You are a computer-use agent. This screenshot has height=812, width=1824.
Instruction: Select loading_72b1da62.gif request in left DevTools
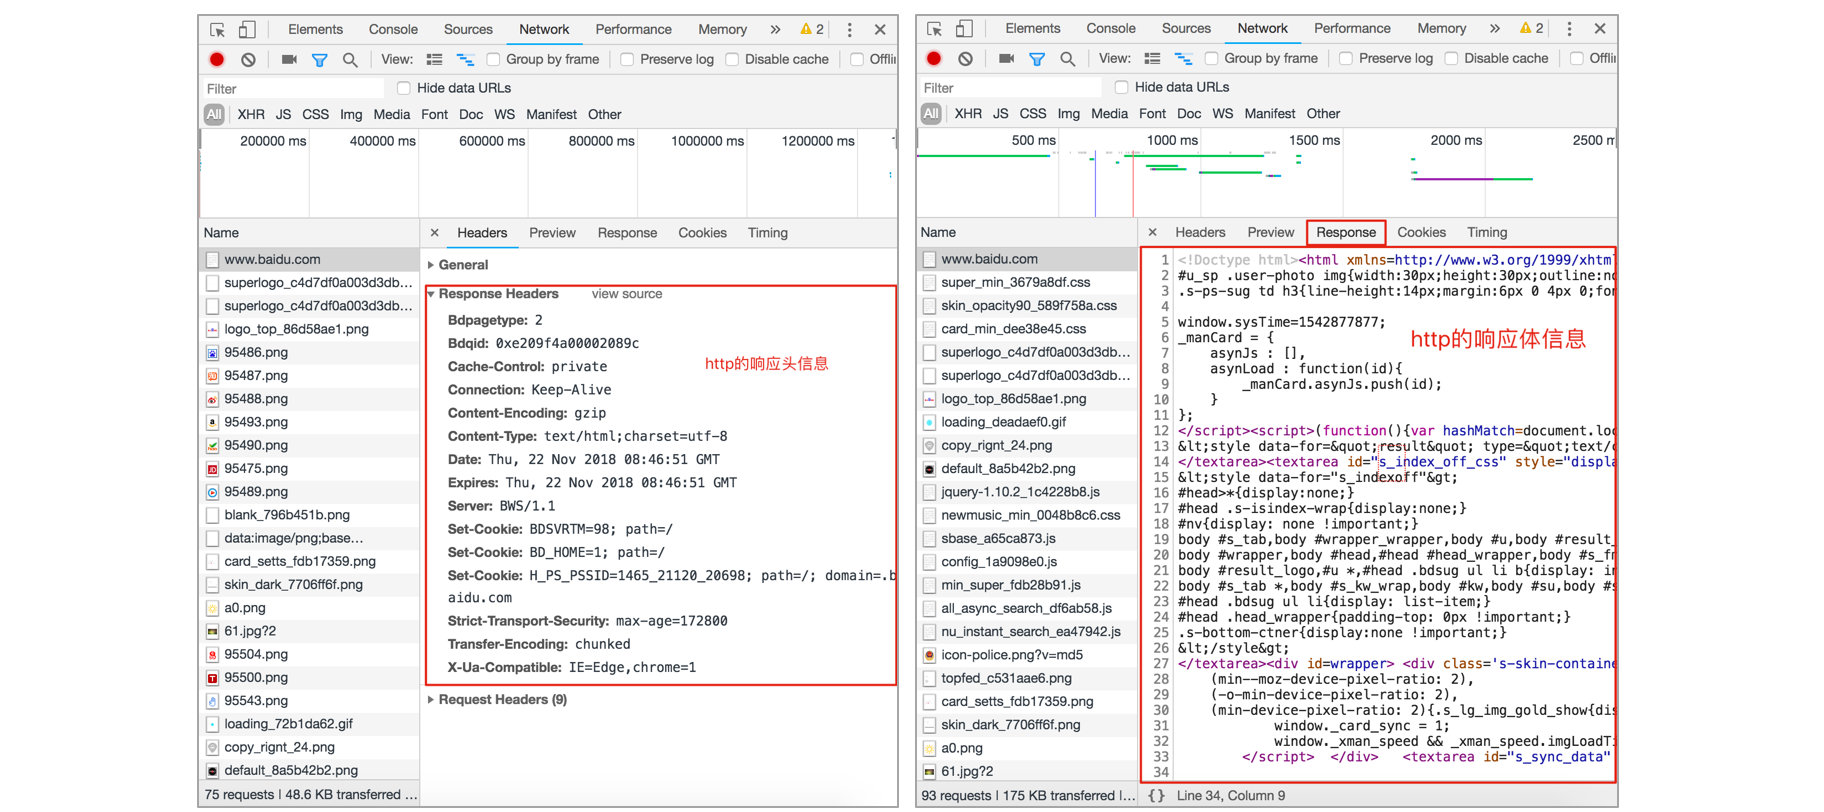tap(309, 724)
